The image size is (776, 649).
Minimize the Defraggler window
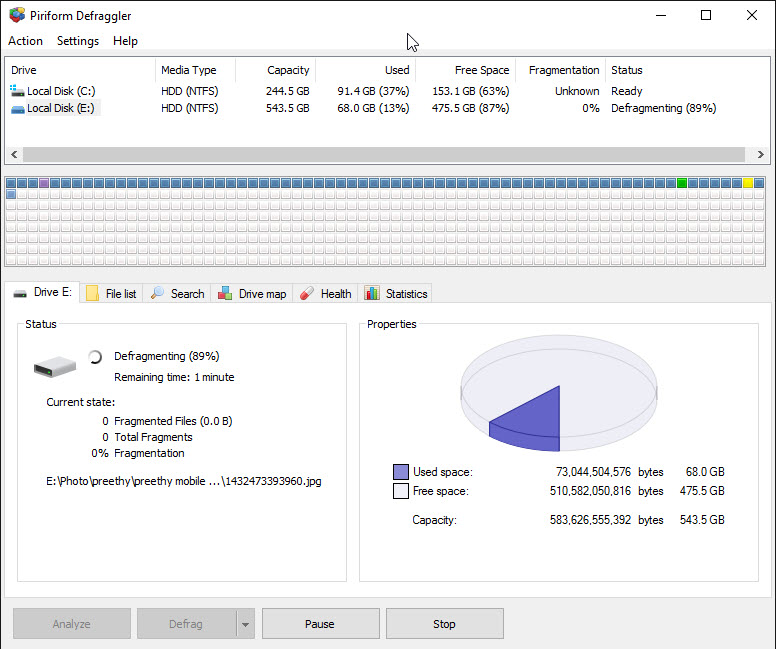pyautogui.click(x=661, y=15)
